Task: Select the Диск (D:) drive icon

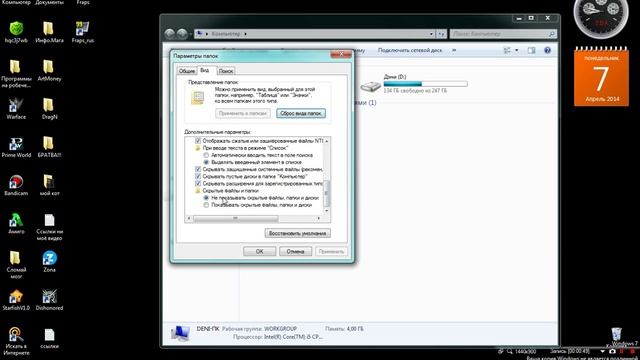Action: [x=371, y=86]
